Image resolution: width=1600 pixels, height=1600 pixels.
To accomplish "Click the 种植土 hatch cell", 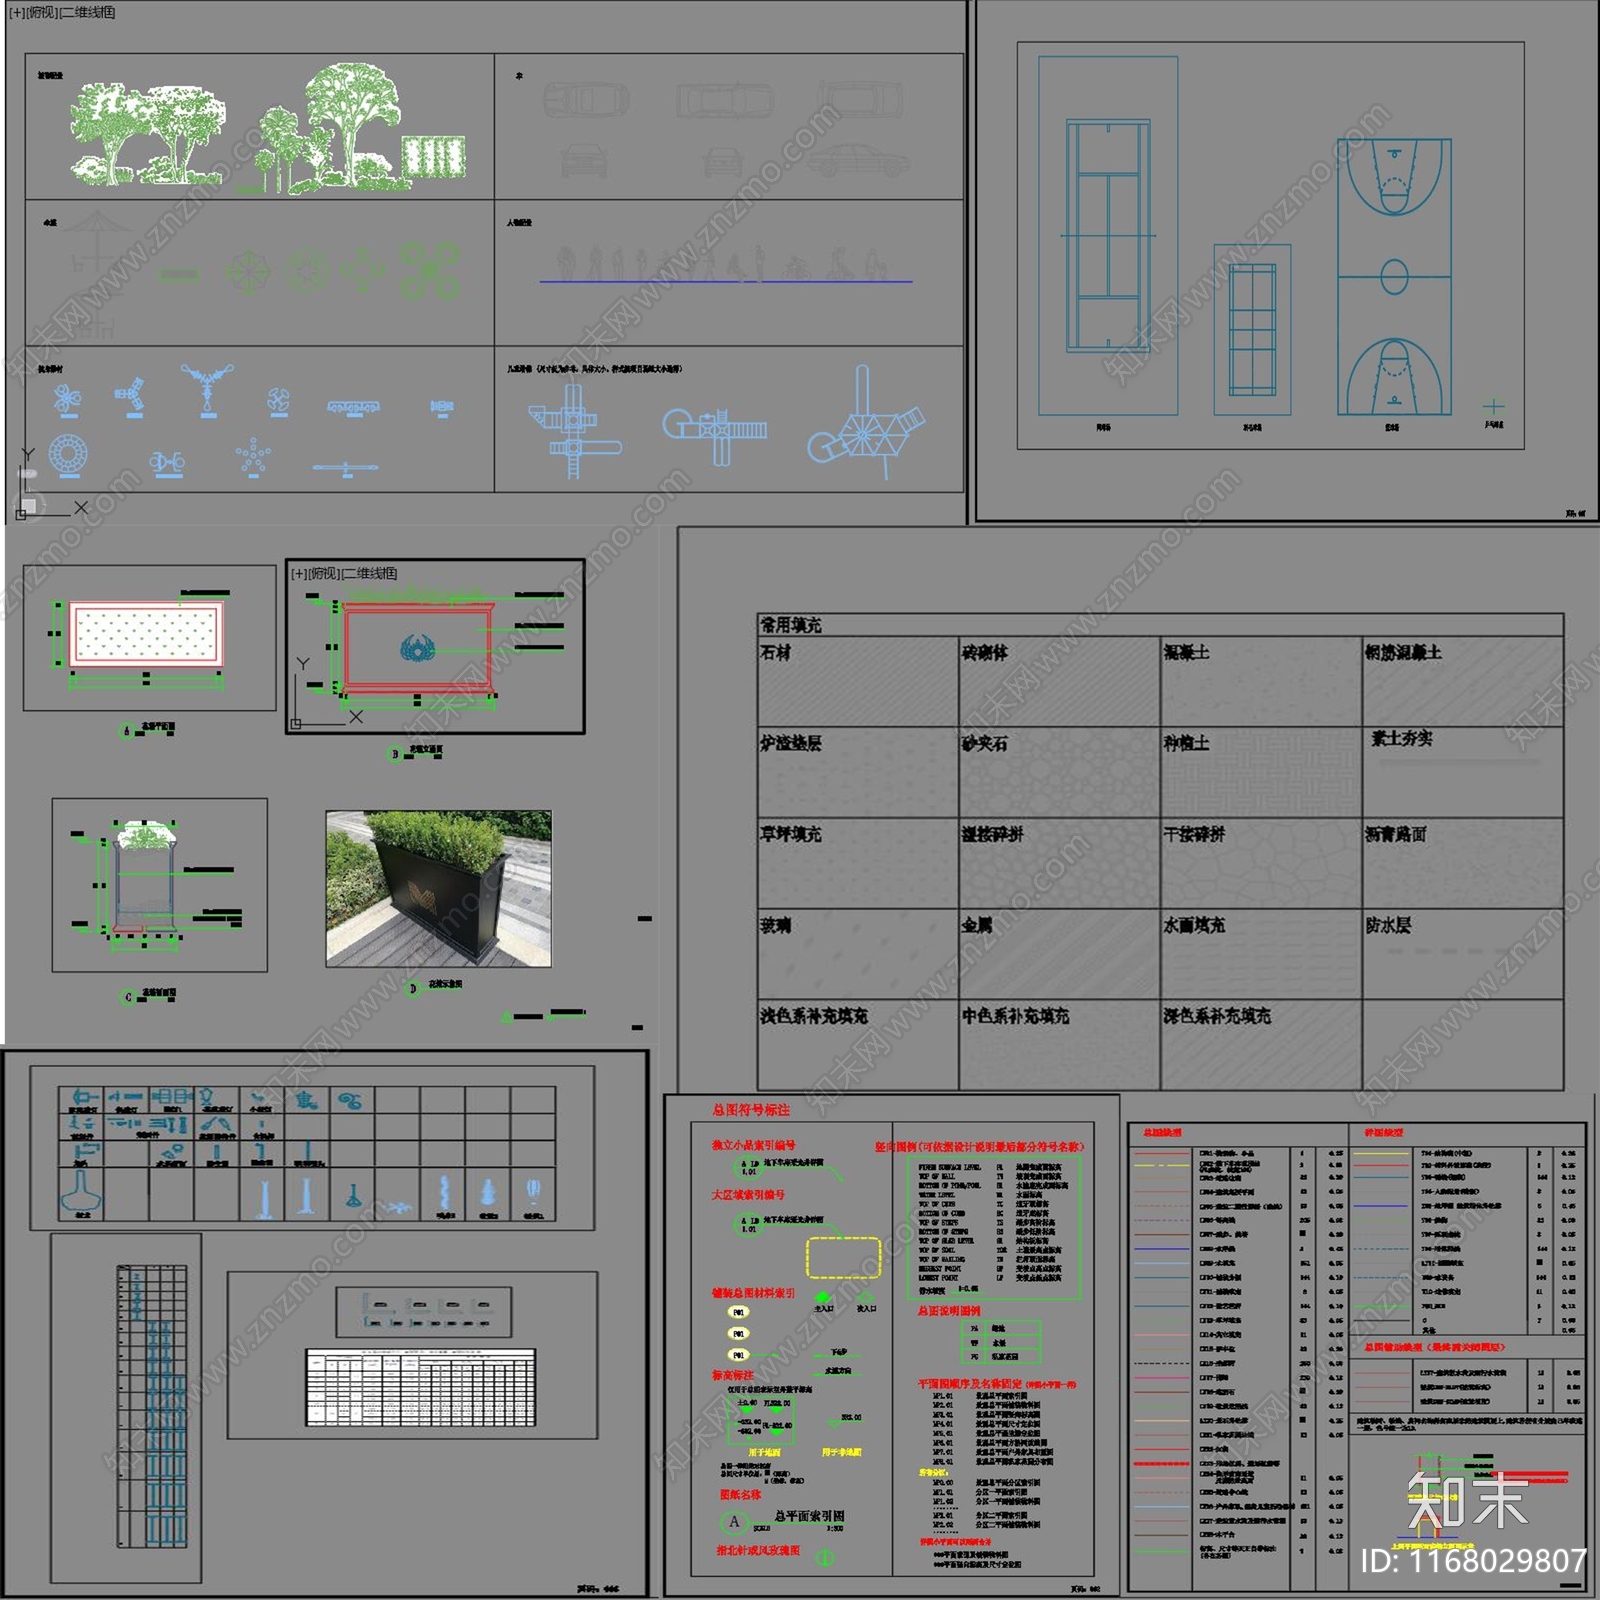I will [x=1262, y=772].
